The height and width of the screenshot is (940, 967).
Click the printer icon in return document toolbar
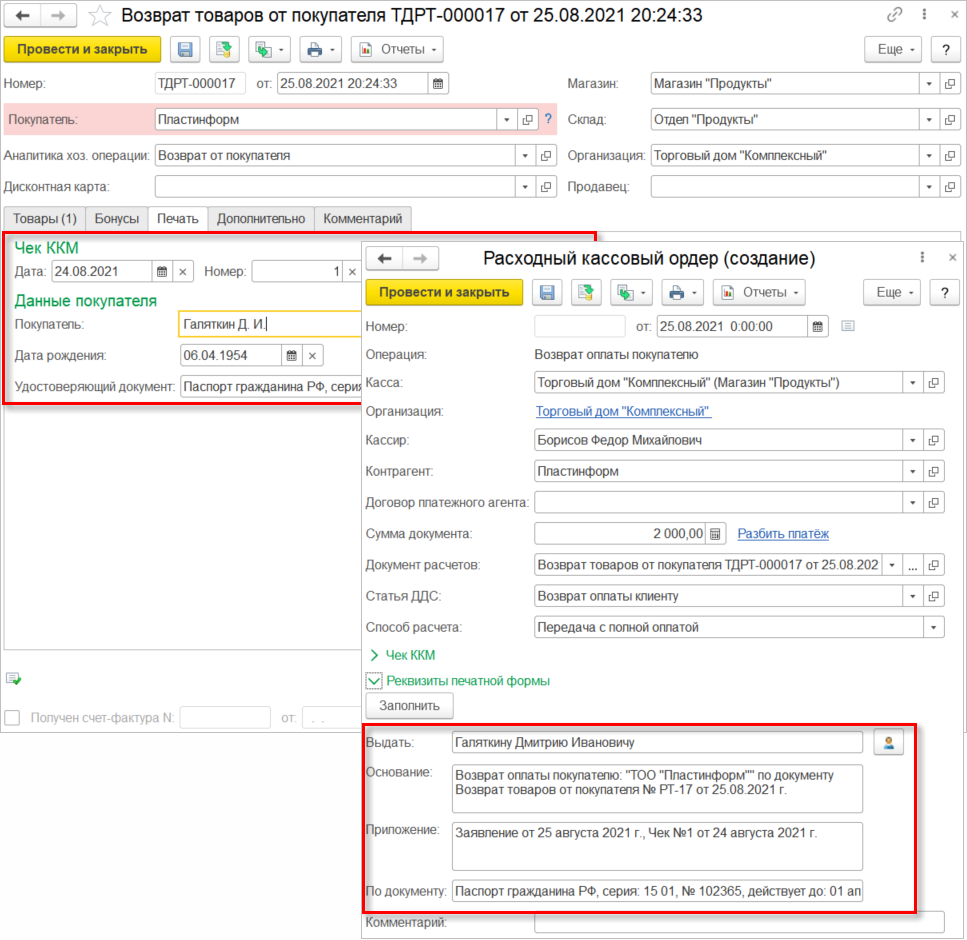320,49
